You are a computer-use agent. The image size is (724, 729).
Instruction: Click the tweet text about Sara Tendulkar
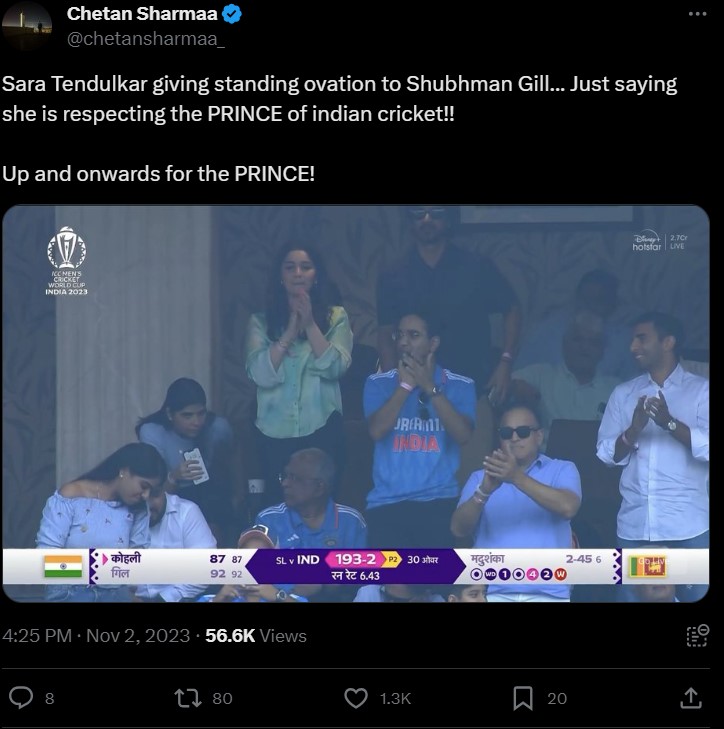pos(340,99)
